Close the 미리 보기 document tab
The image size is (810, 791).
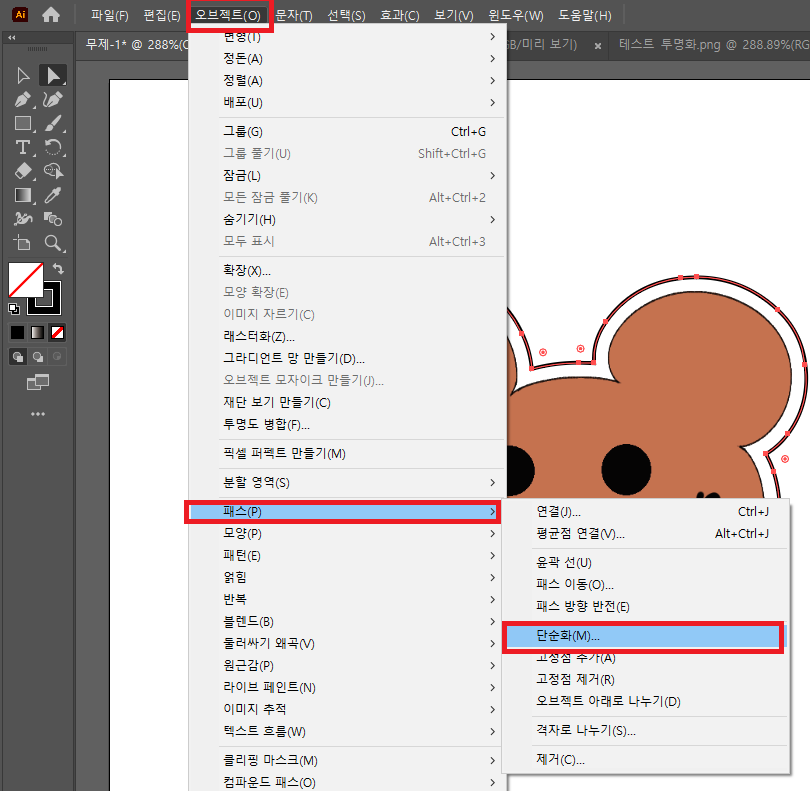pos(598,46)
